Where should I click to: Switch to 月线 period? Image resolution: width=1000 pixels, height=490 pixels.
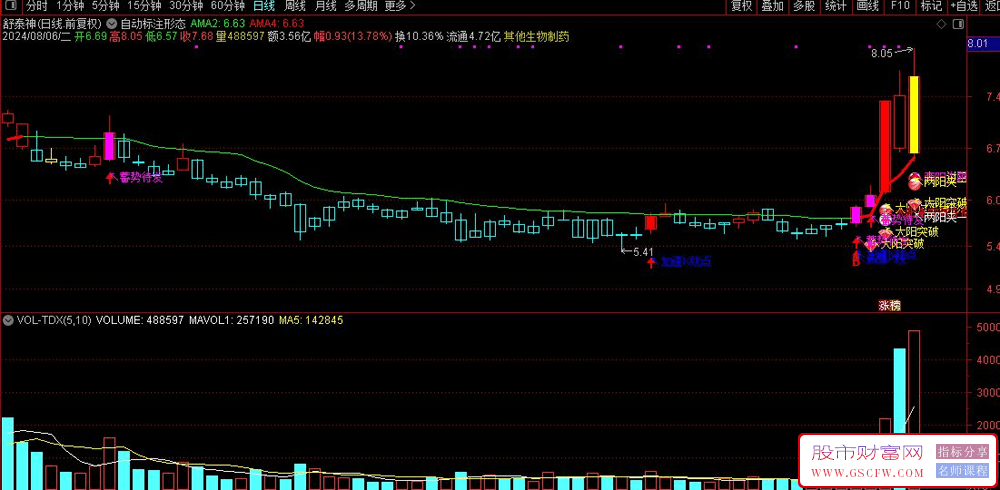pos(325,6)
